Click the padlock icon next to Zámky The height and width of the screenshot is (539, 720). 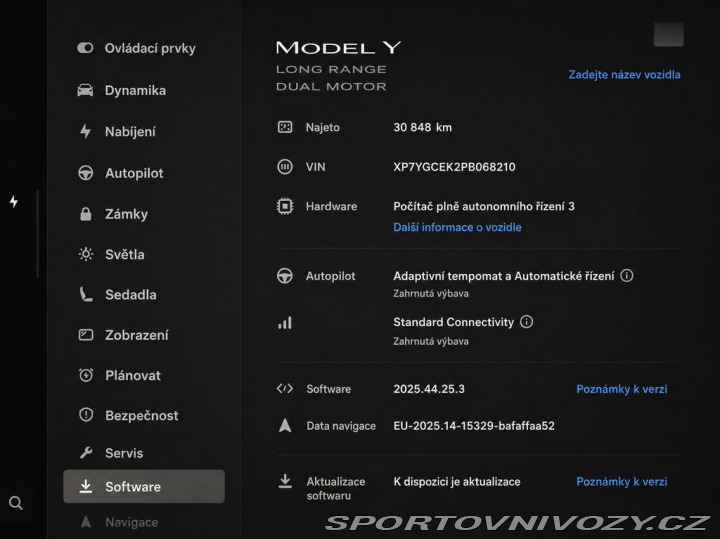click(85, 214)
